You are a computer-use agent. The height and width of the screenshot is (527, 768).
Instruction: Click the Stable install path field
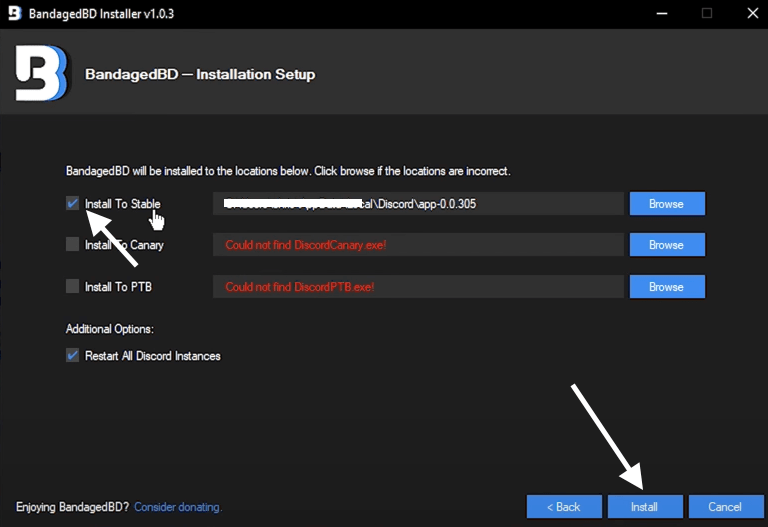(418, 203)
